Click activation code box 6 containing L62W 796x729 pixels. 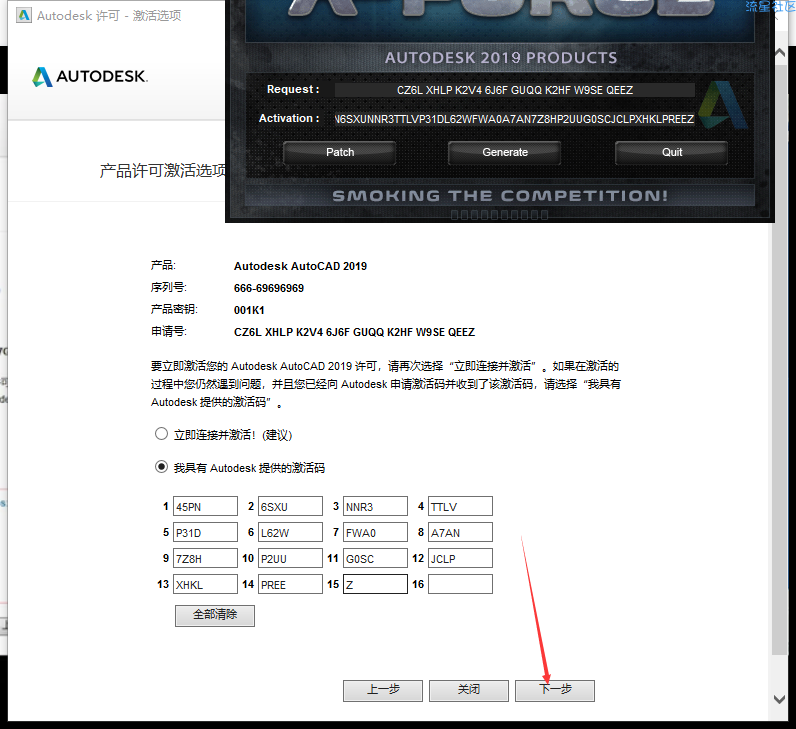(x=290, y=532)
